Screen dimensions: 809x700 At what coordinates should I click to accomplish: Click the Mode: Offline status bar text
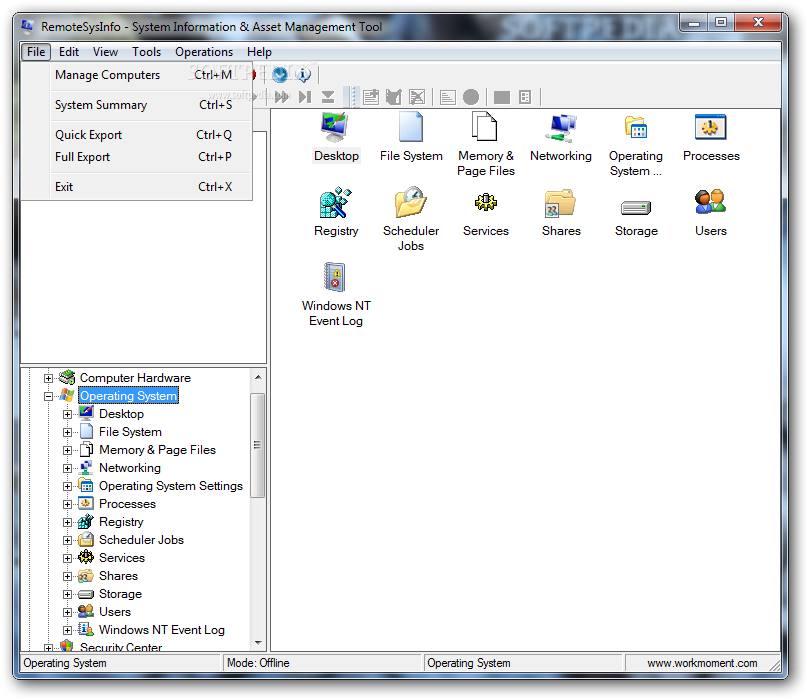point(258,663)
